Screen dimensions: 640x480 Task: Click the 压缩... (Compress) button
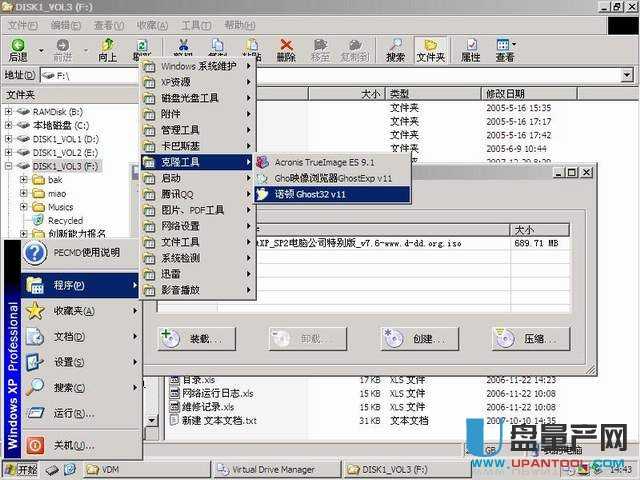[531, 339]
